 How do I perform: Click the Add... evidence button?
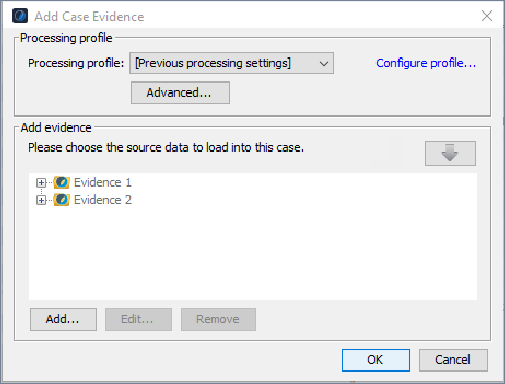(x=63, y=319)
